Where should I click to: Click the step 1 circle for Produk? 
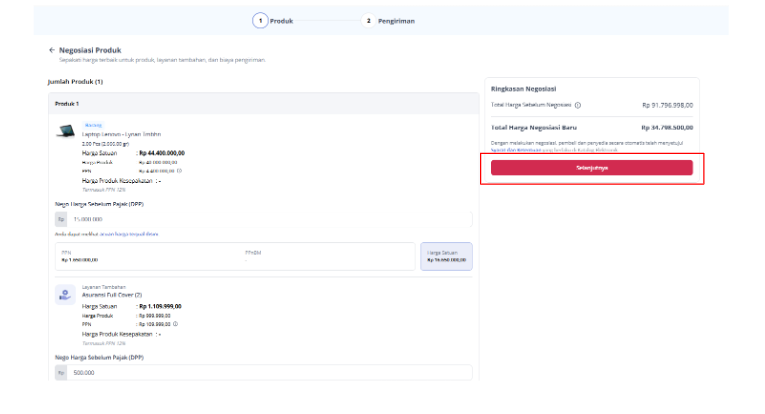coord(260,21)
